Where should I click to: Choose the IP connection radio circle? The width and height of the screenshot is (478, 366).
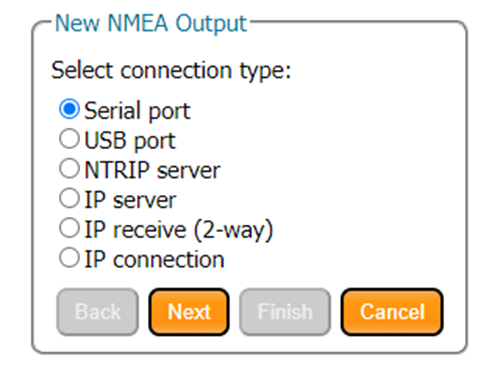click(x=69, y=257)
